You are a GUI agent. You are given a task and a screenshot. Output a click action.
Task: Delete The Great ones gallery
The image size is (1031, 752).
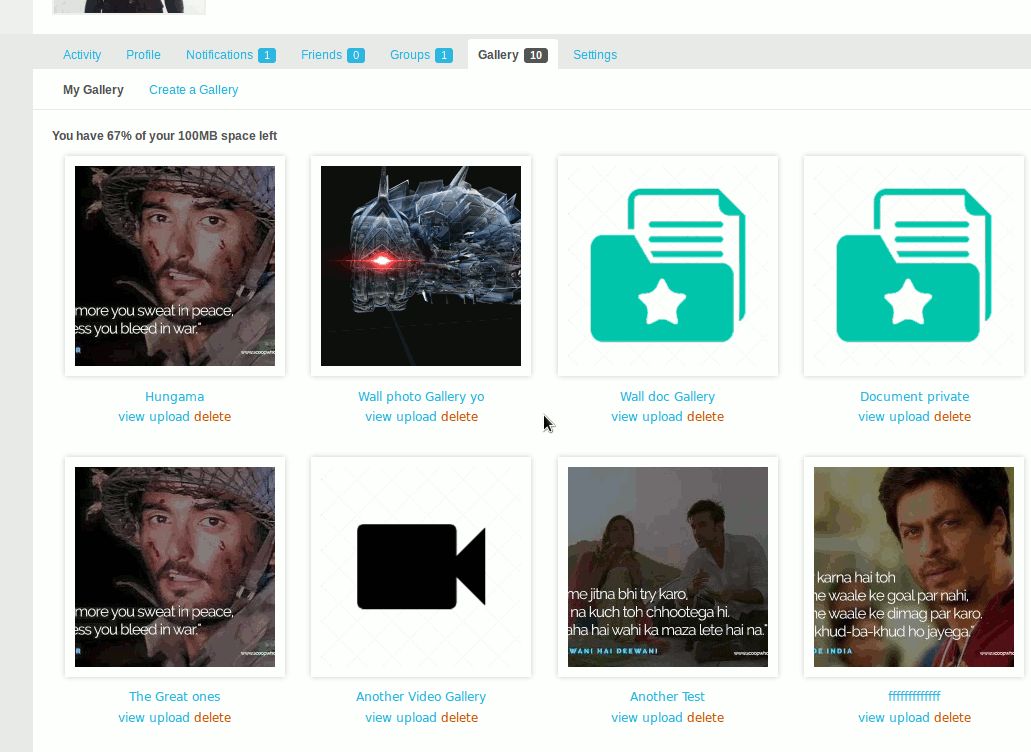[212, 717]
